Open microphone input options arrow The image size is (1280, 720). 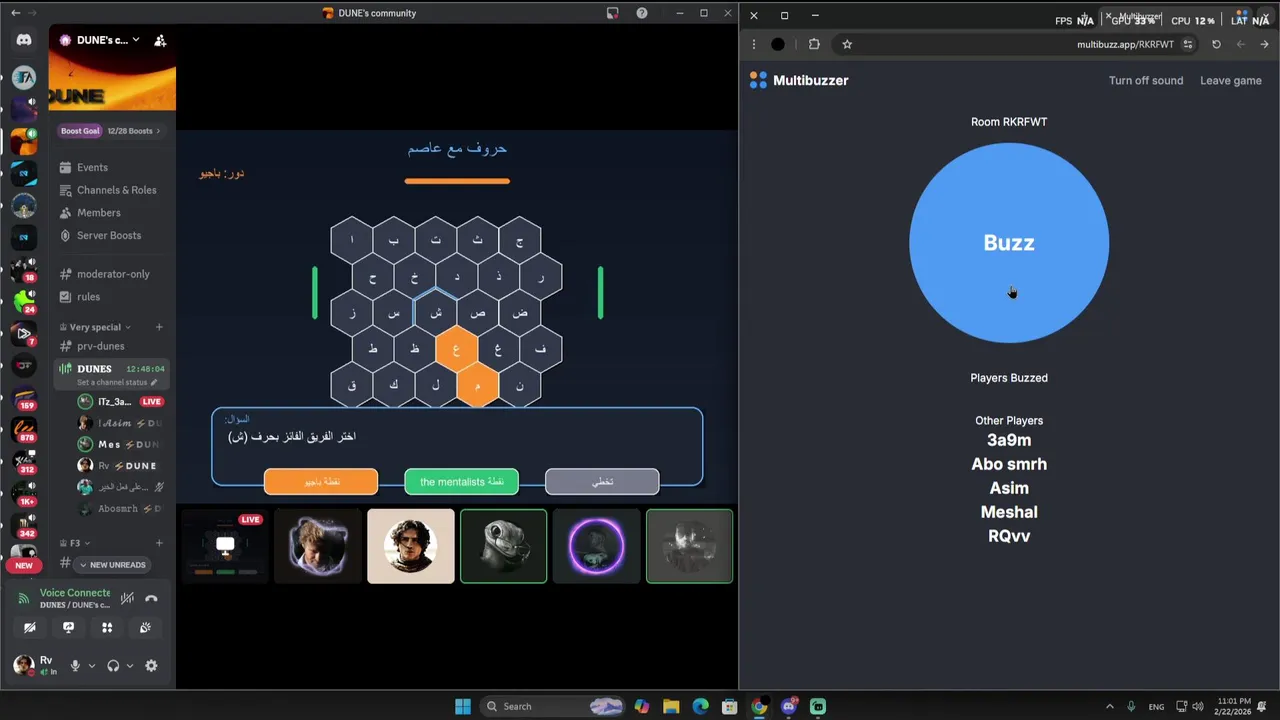(x=92, y=666)
